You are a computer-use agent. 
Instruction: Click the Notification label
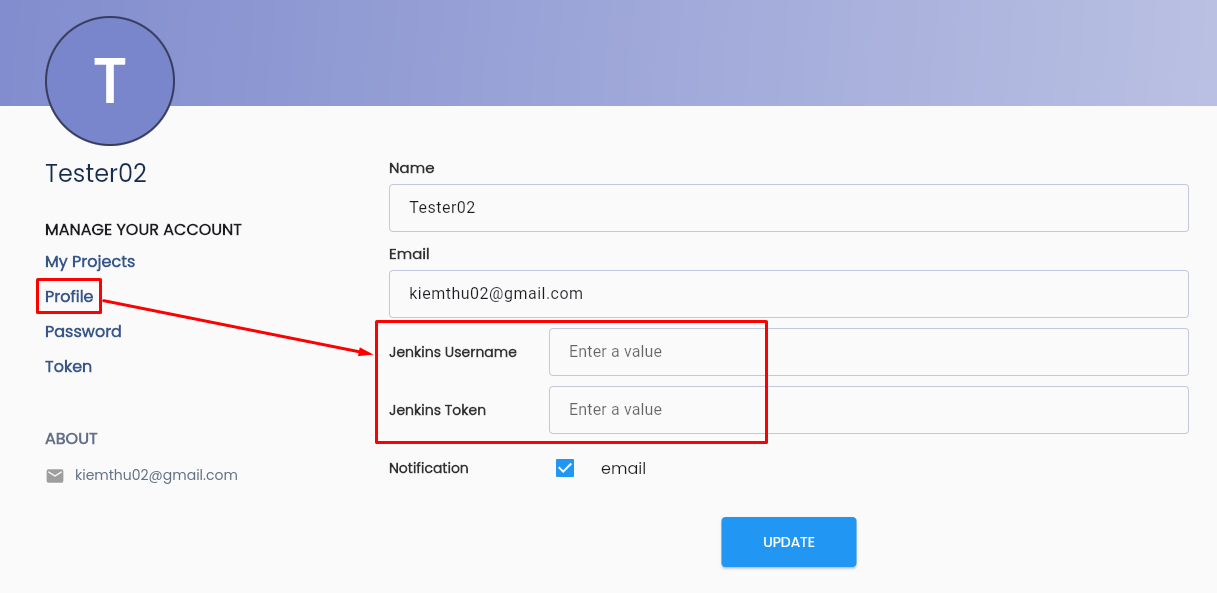(x=429, y=468)
